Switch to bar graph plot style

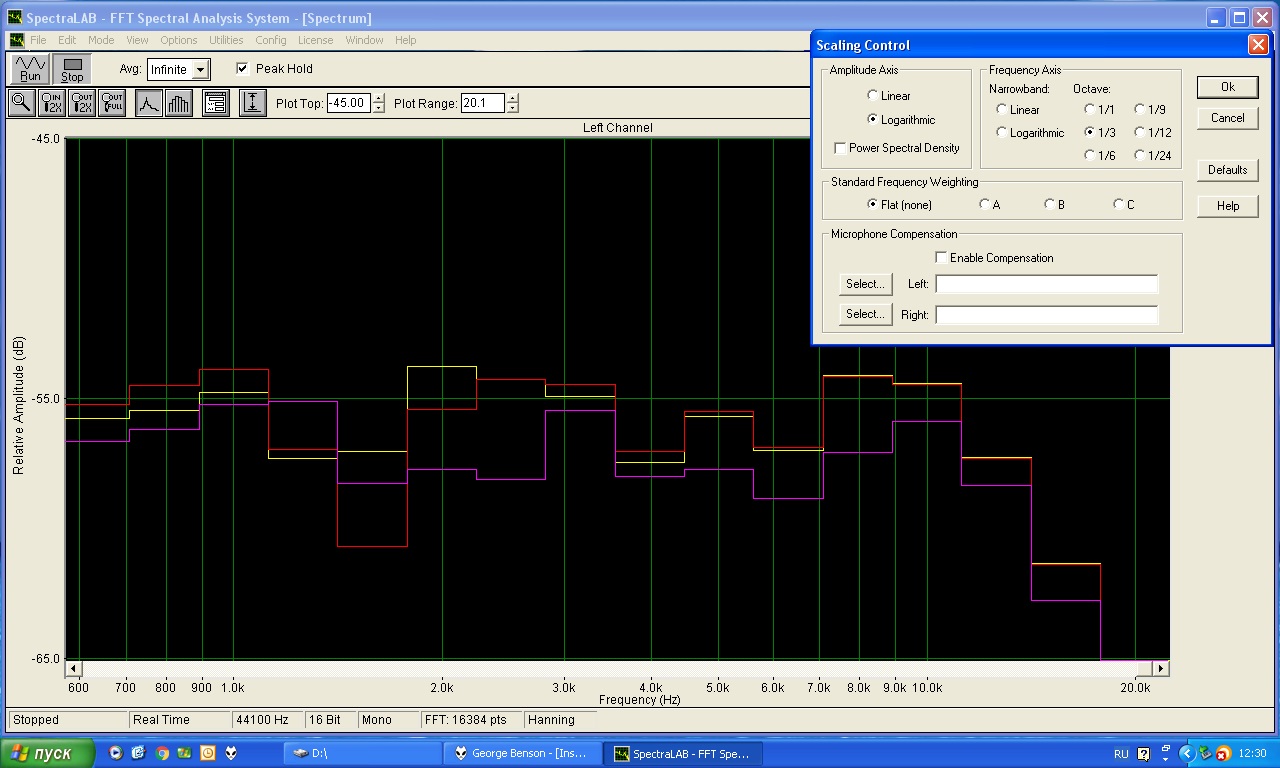pos(178,103)
